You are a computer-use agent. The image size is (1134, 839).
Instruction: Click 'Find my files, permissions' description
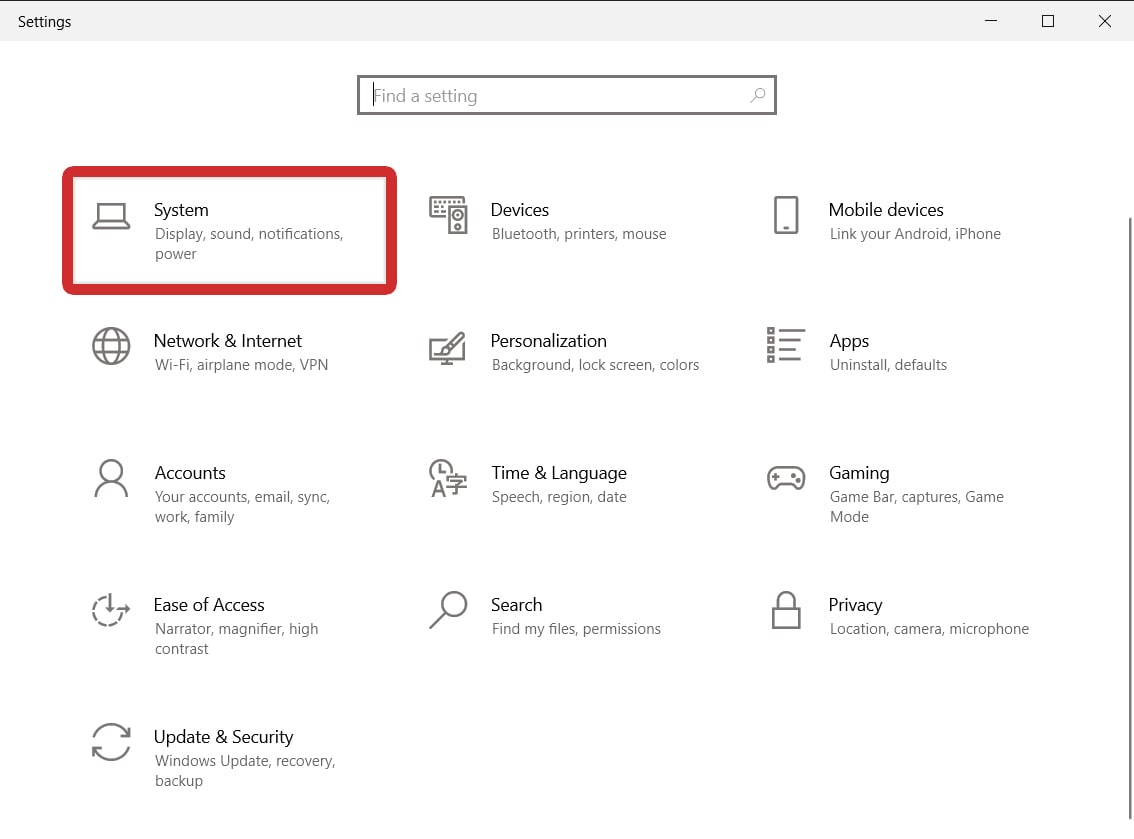pos(576,629)
